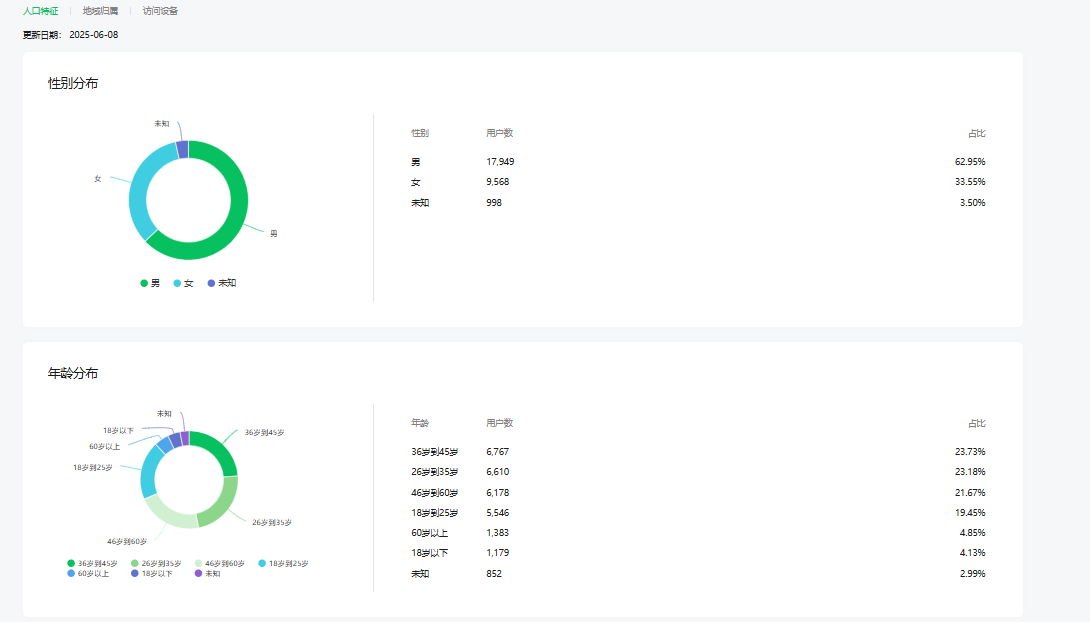Click 60岁以上 row in age table
1090x622 pixels.
click(x=698, y=533)
